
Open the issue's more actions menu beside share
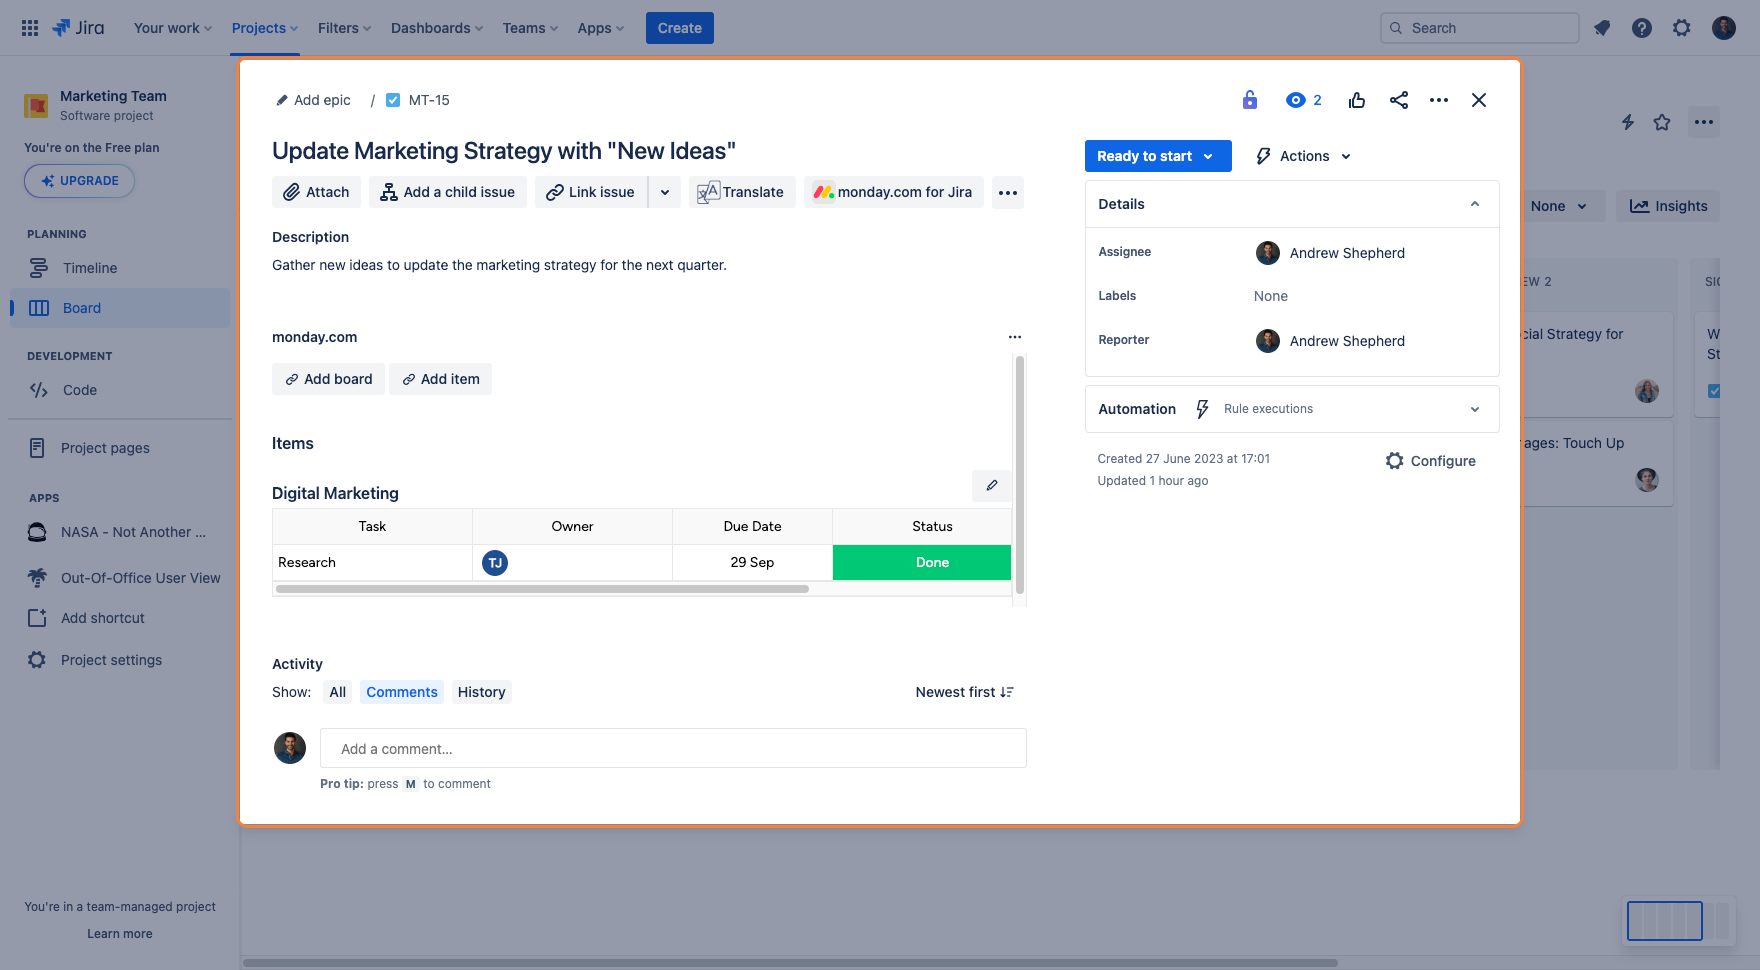pyautogui.click(x=1439, y=100)
